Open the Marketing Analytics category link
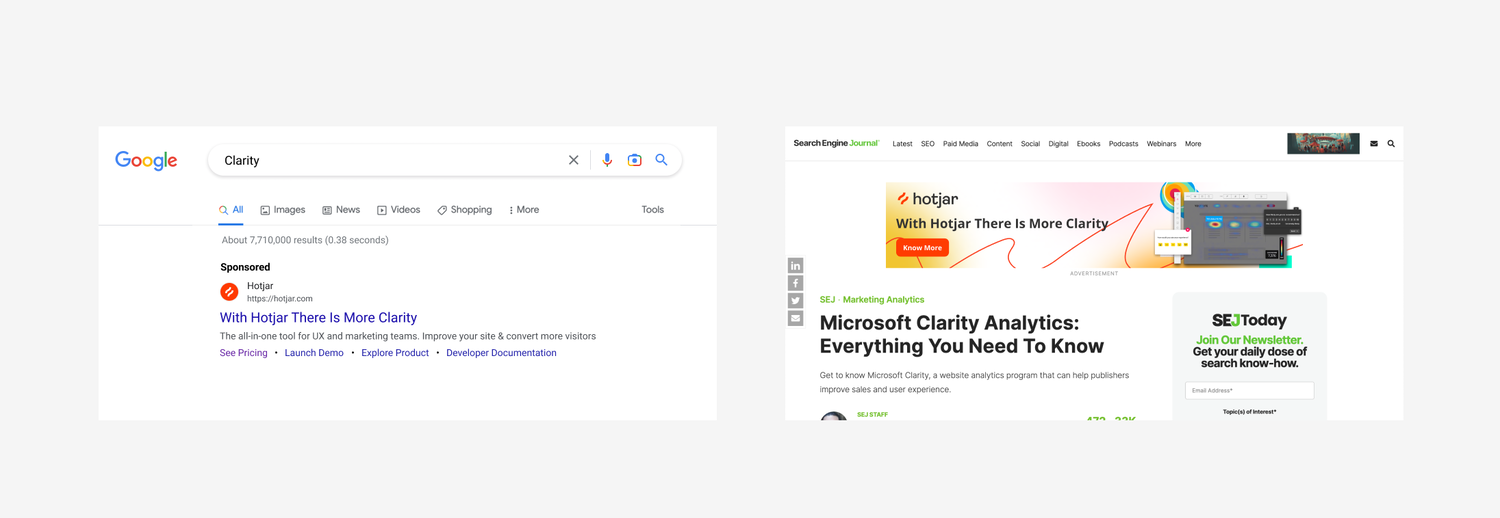The image size is (1500, 518). tap(884, 300)
